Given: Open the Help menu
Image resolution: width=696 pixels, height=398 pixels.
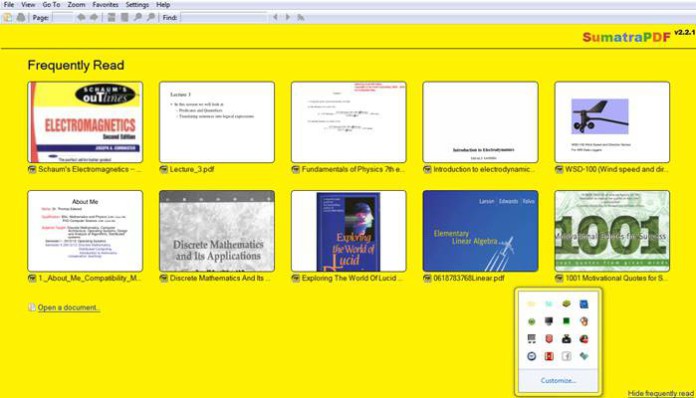Looking at the screenshot, I should pyautogui.click(x=163, y=4).
